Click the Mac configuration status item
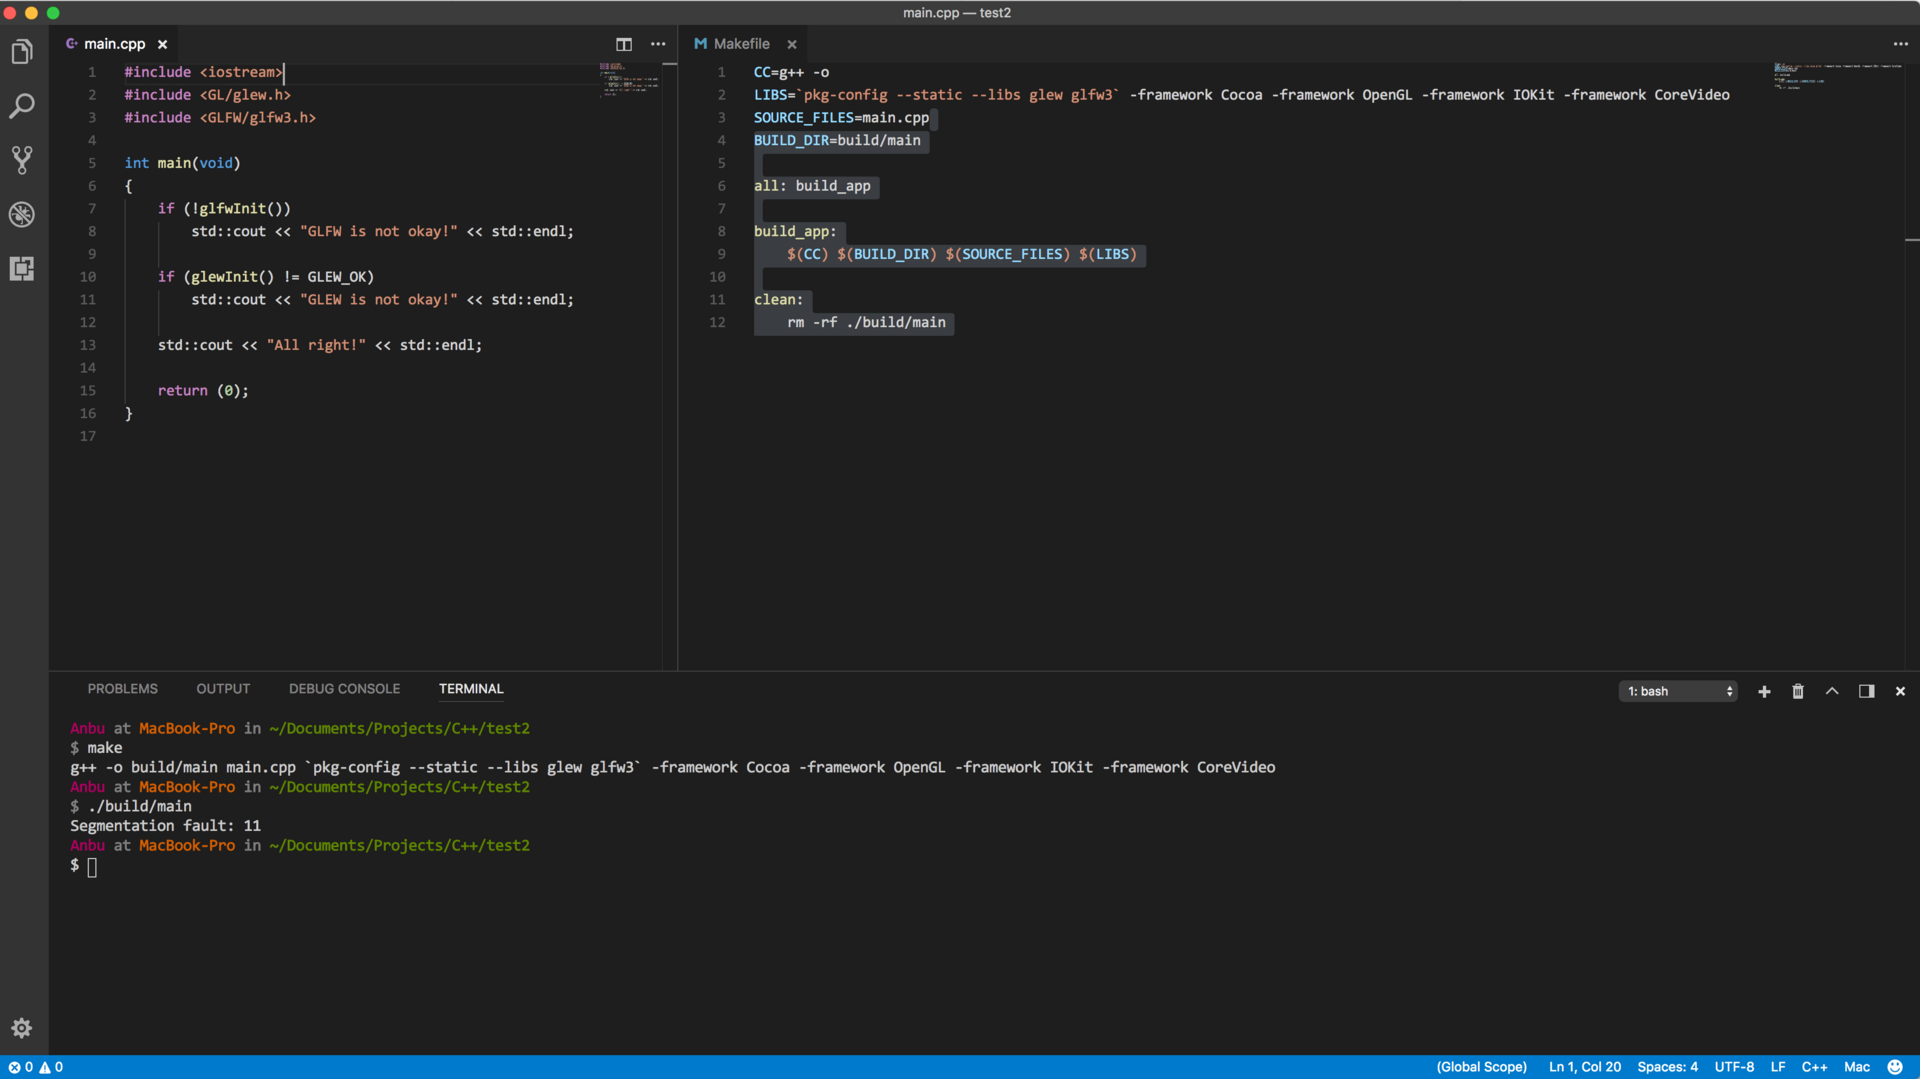1920x1079 pixels. (x=1856, y=1067)
